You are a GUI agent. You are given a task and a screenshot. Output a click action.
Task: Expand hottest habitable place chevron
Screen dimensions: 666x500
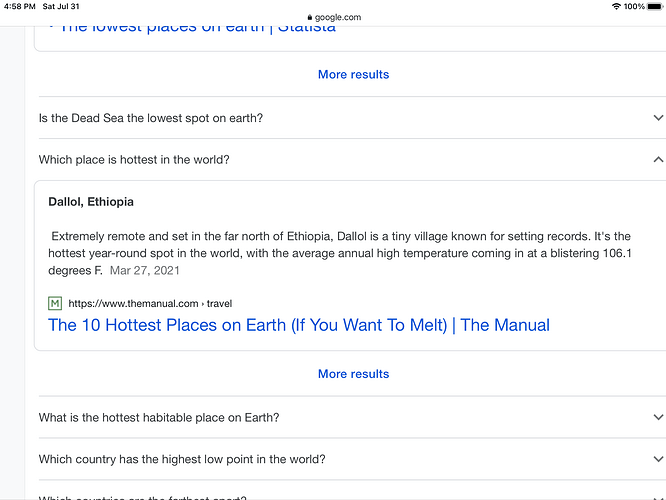pyautogui.click(x=657, y=417)
